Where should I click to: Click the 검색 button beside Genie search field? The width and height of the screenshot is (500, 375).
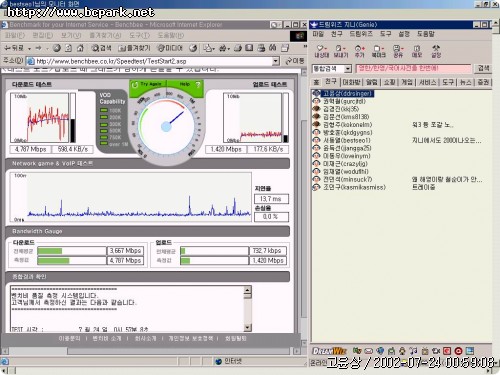tap(483, 68)
